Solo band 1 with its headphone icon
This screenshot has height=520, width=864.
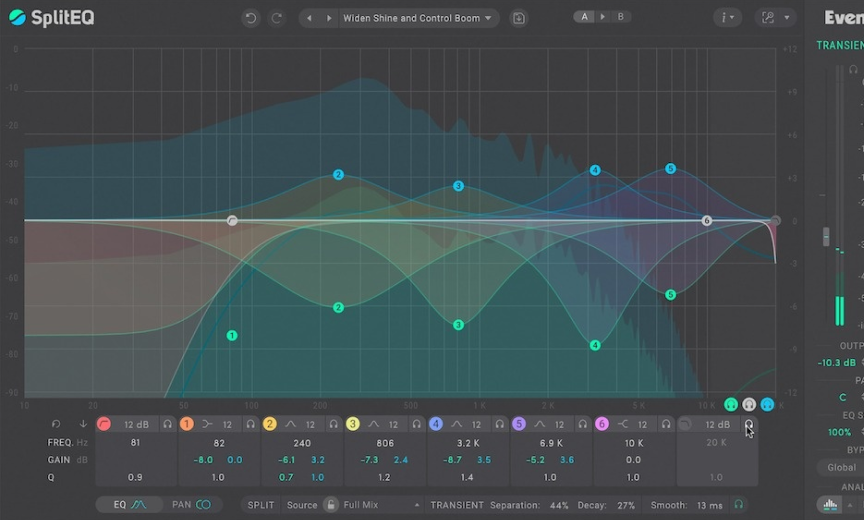point(251,425)
